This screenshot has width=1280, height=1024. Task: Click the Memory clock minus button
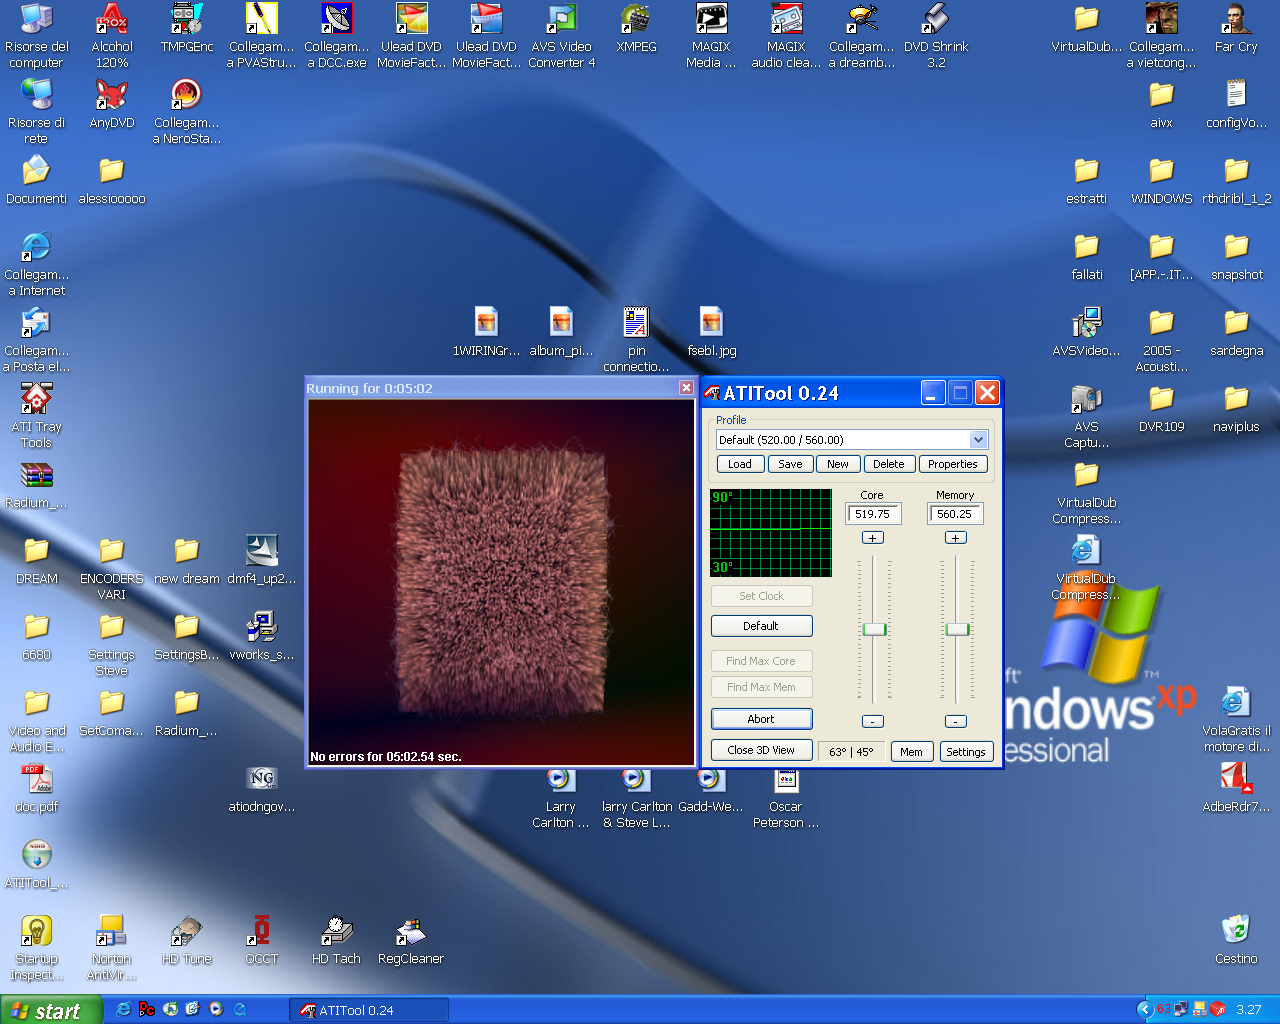955,721
